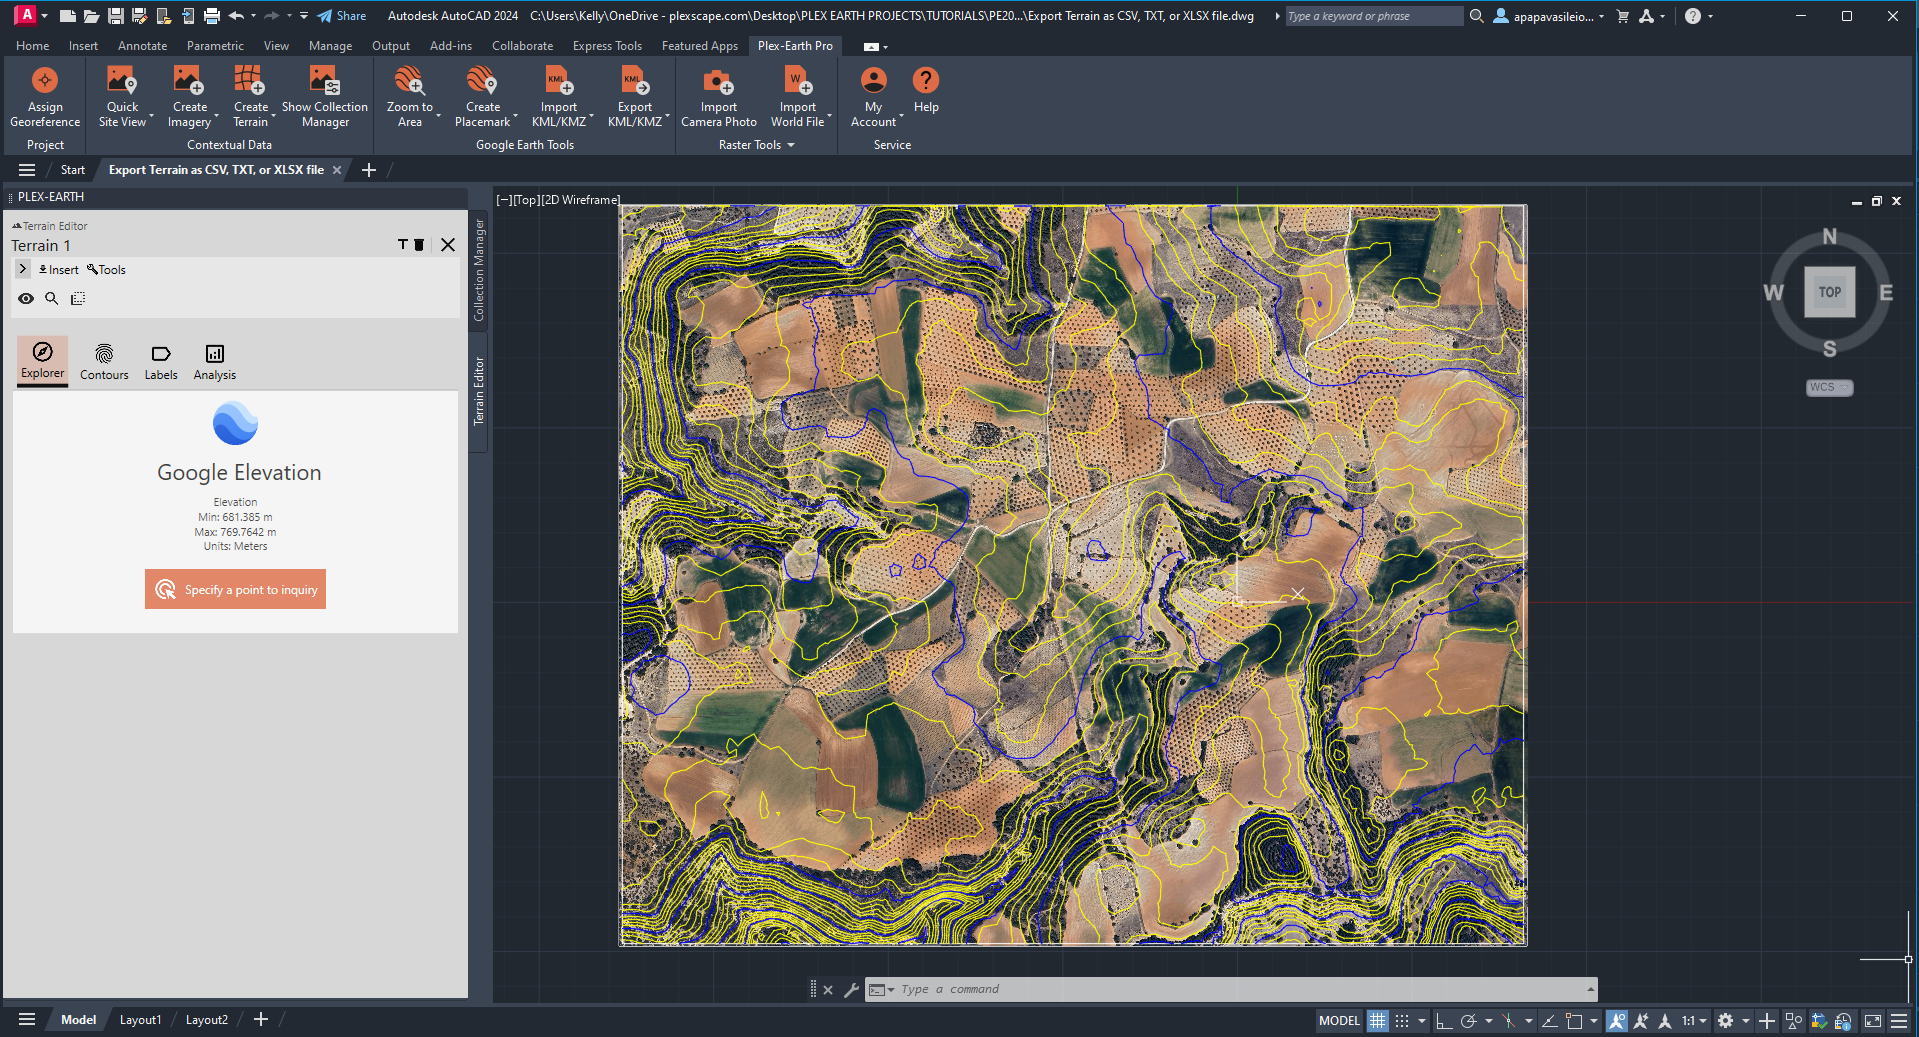The width and height of the screenshot is (1919, 1037).
Task: Select the Explorer tab in Terrain Editor
Action: click(x=42, y=361)
